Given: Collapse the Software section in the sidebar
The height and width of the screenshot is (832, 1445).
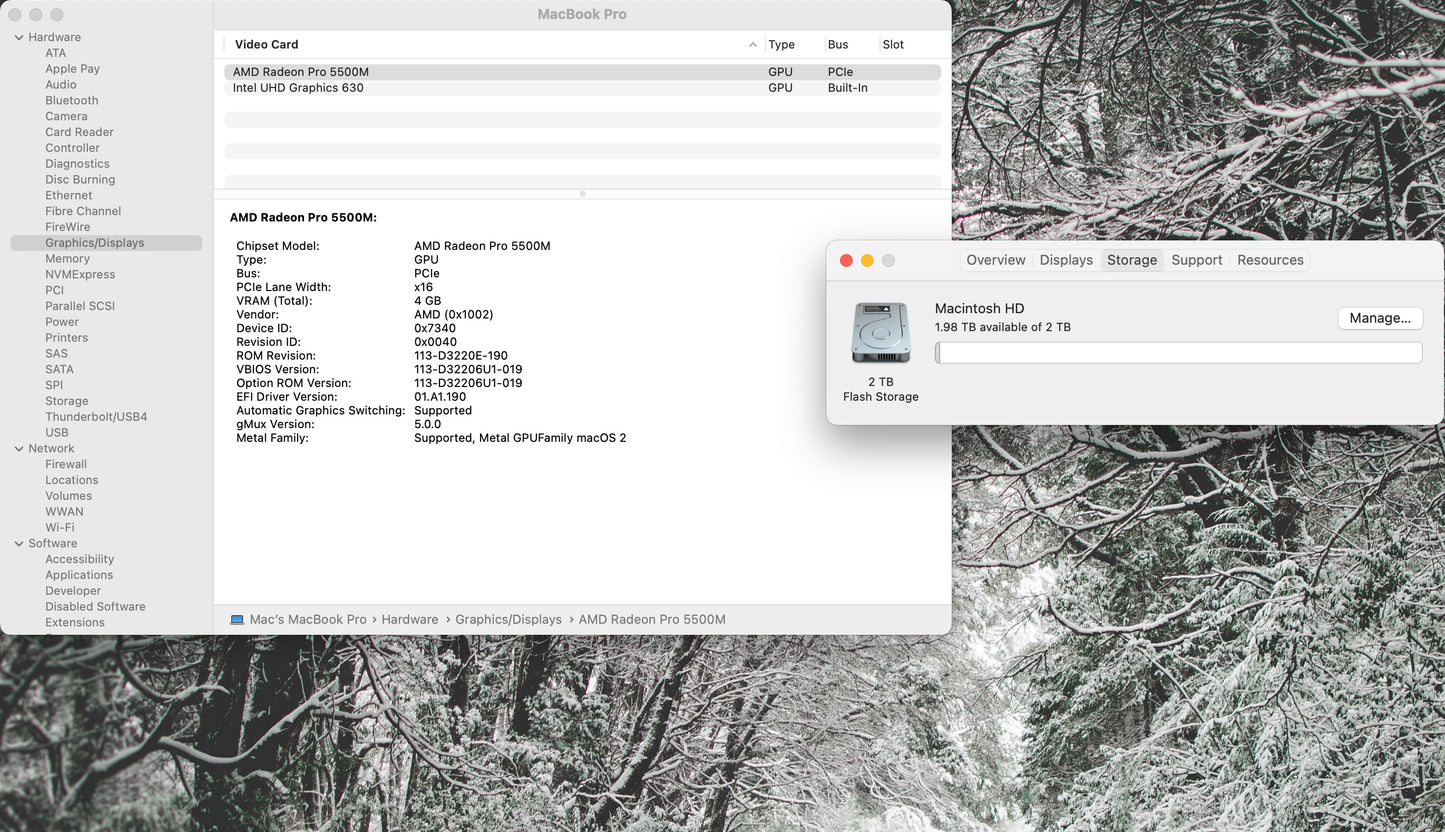Looking at the screenshot, I should (x=18, y=543).
